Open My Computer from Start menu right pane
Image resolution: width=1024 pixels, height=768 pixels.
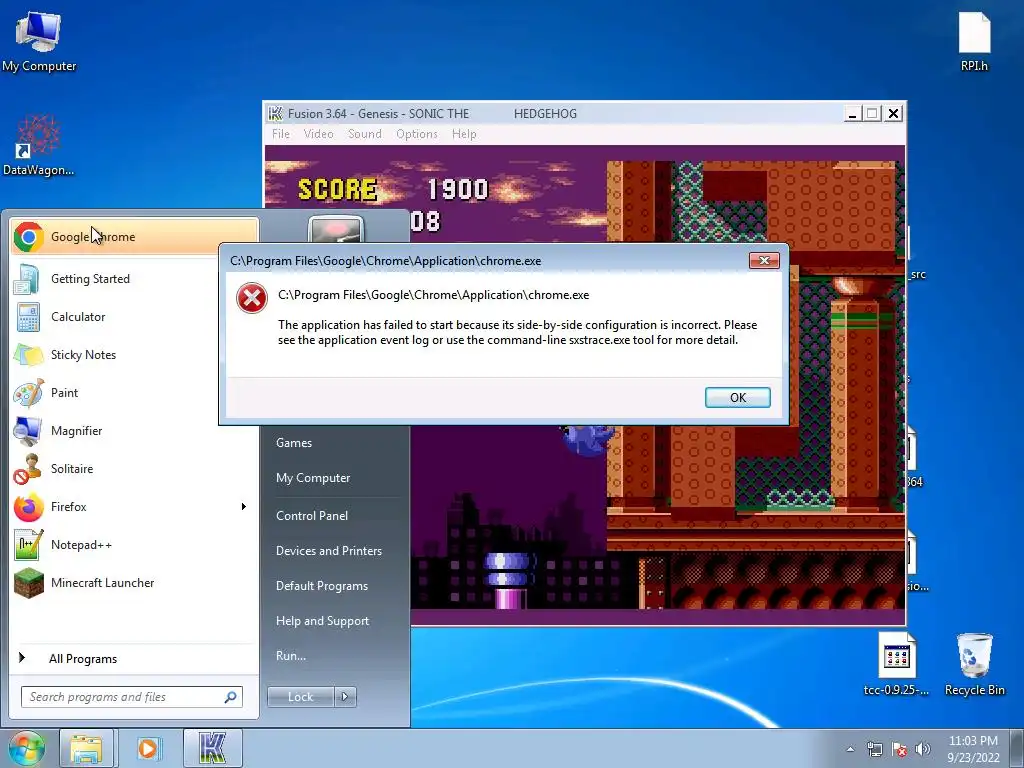[x=313, y=478]
